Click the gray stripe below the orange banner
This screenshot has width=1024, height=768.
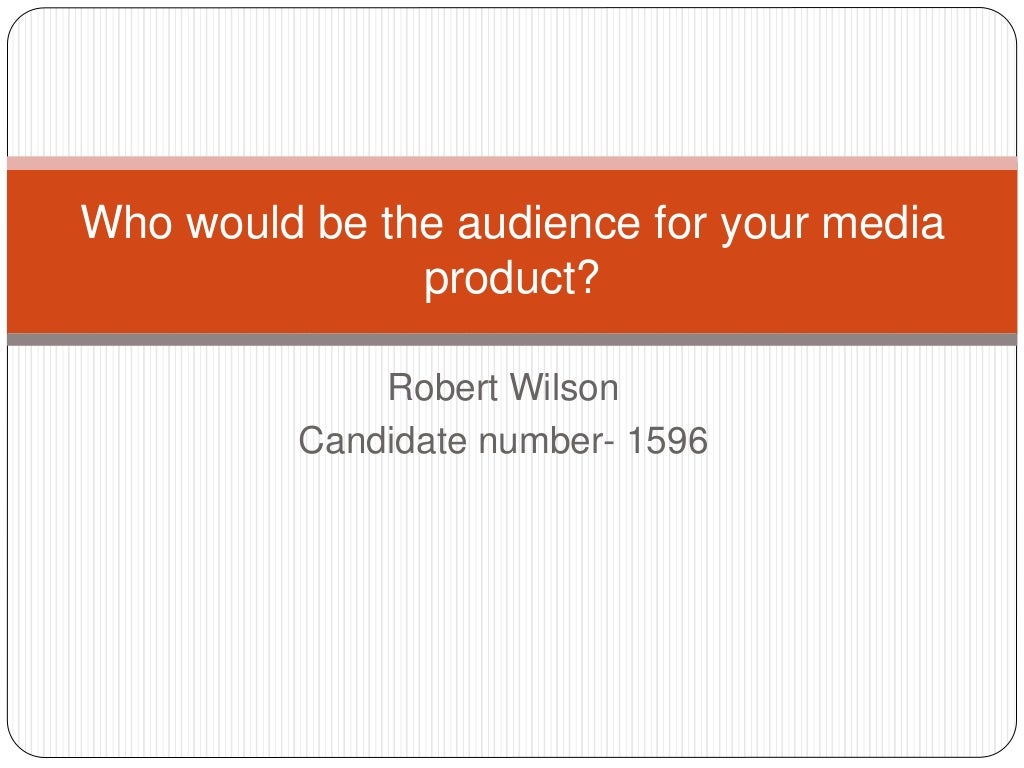(x=512, y=340)
